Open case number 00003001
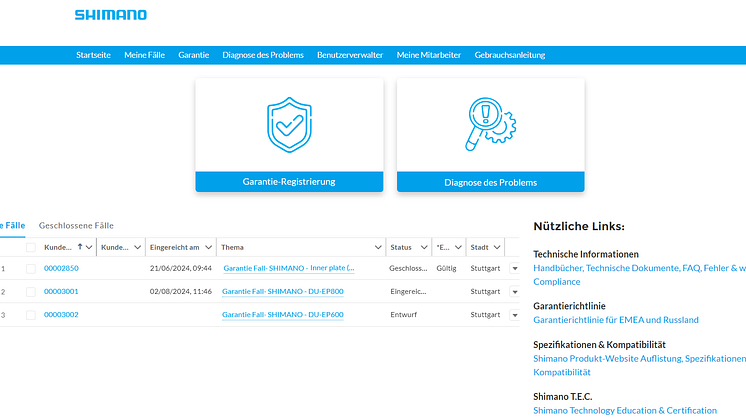The image size is (746, 419). (x=61, y=291)
